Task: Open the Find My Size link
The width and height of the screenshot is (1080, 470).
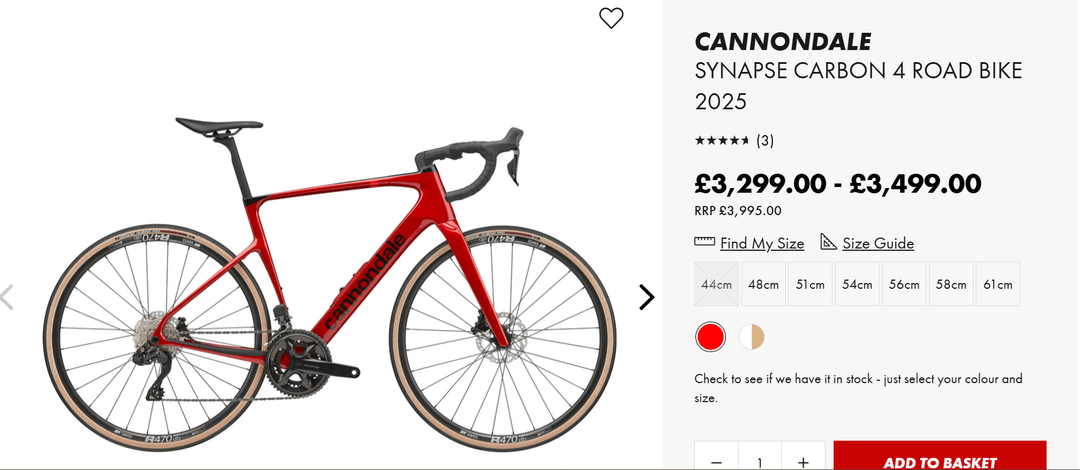Action: (x=762, y=243)
